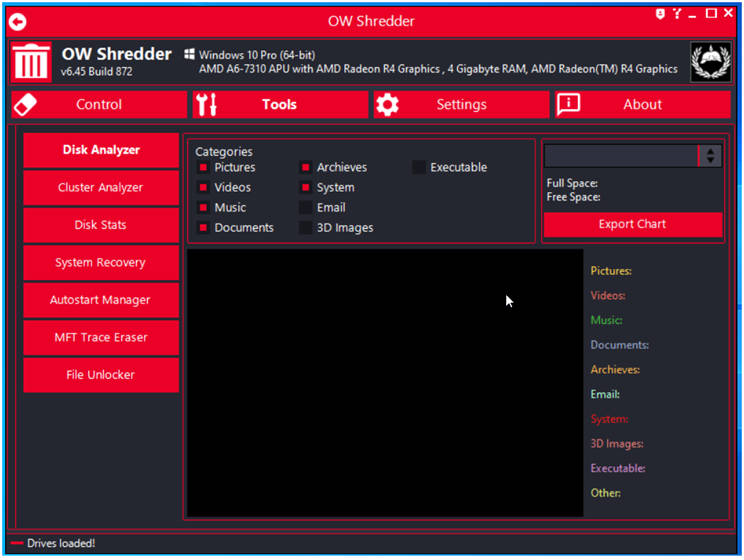Viewport: 744px width, 560px height.
Task: Click the back arrow icon in title bar
Action: [18, 21]
